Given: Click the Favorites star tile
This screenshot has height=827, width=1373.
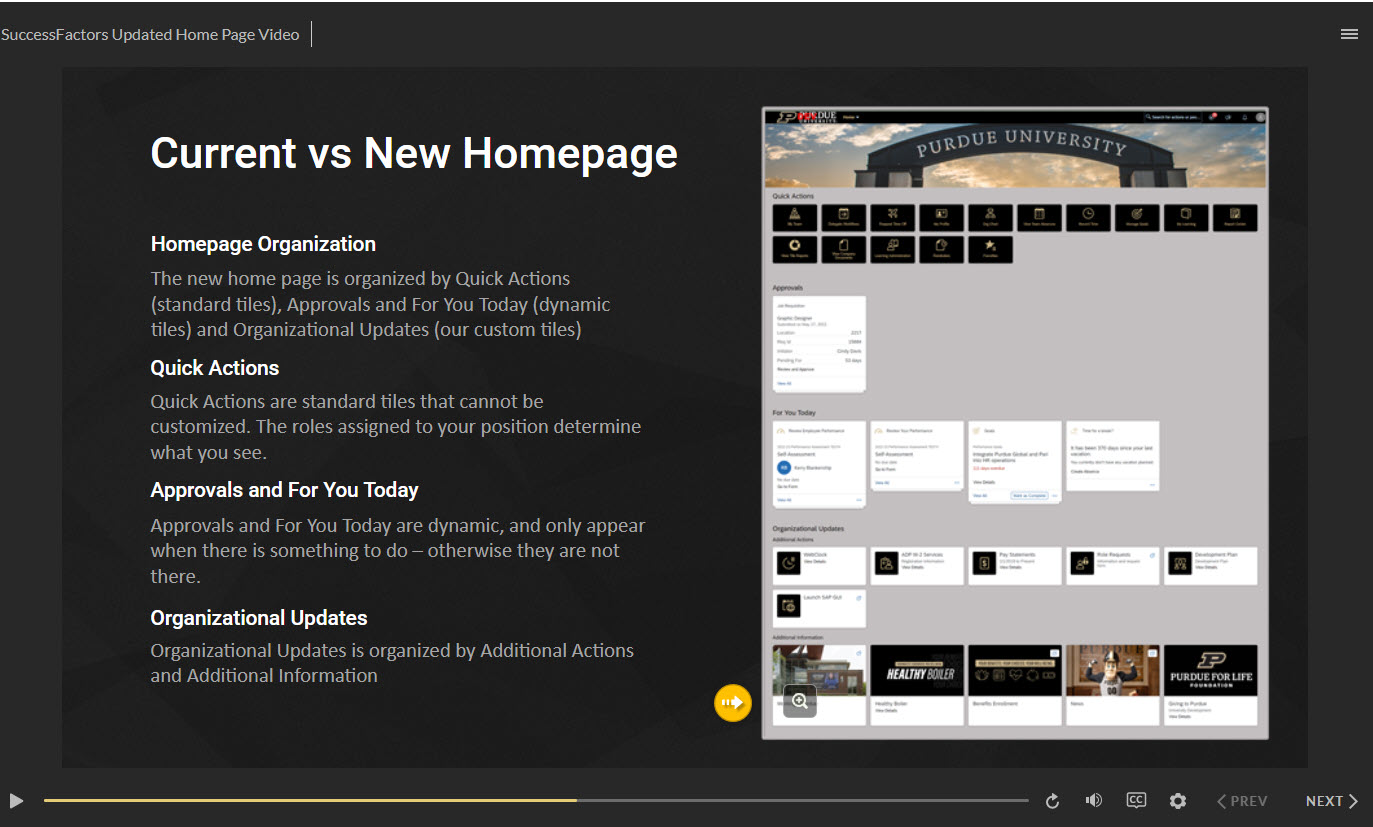Looking at the screenshot, I should click(990, 249).
